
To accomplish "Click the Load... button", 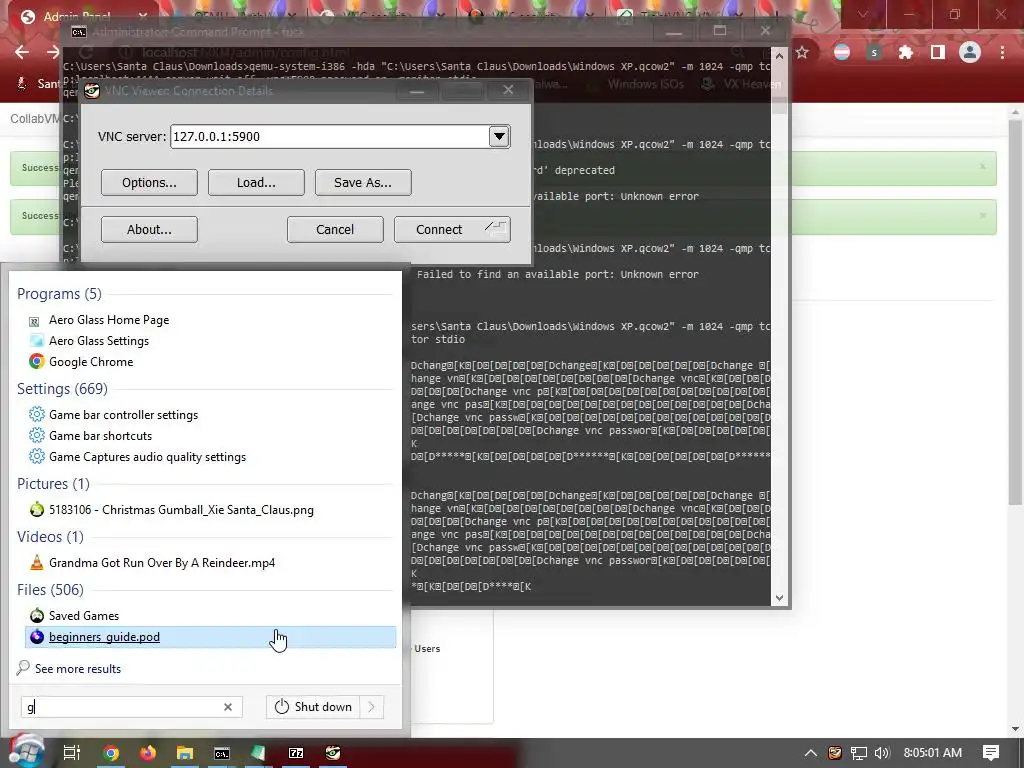I will click(256, 182).
